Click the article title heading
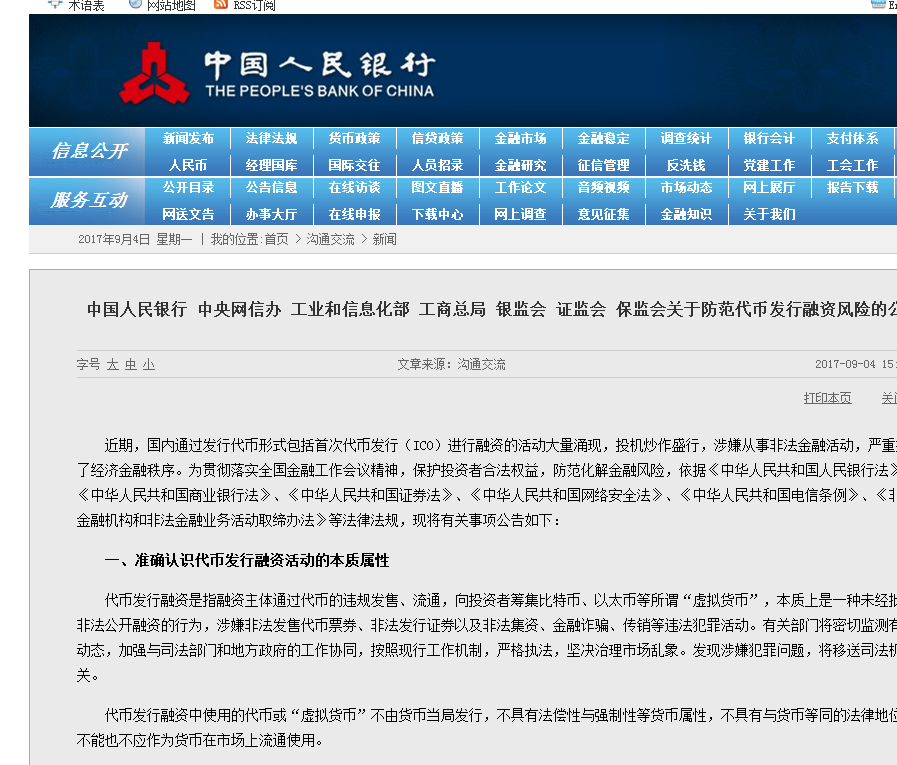 (x=492, y=310)
